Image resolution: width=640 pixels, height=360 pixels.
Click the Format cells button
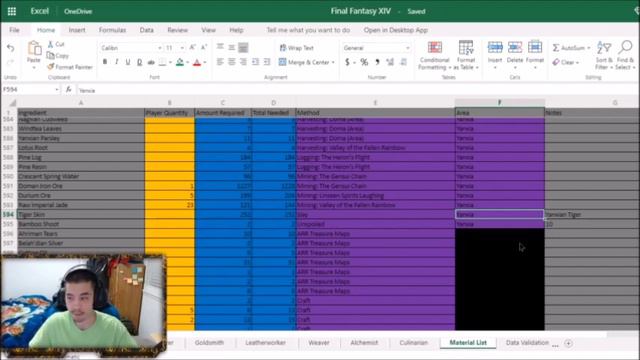(535, 55)
